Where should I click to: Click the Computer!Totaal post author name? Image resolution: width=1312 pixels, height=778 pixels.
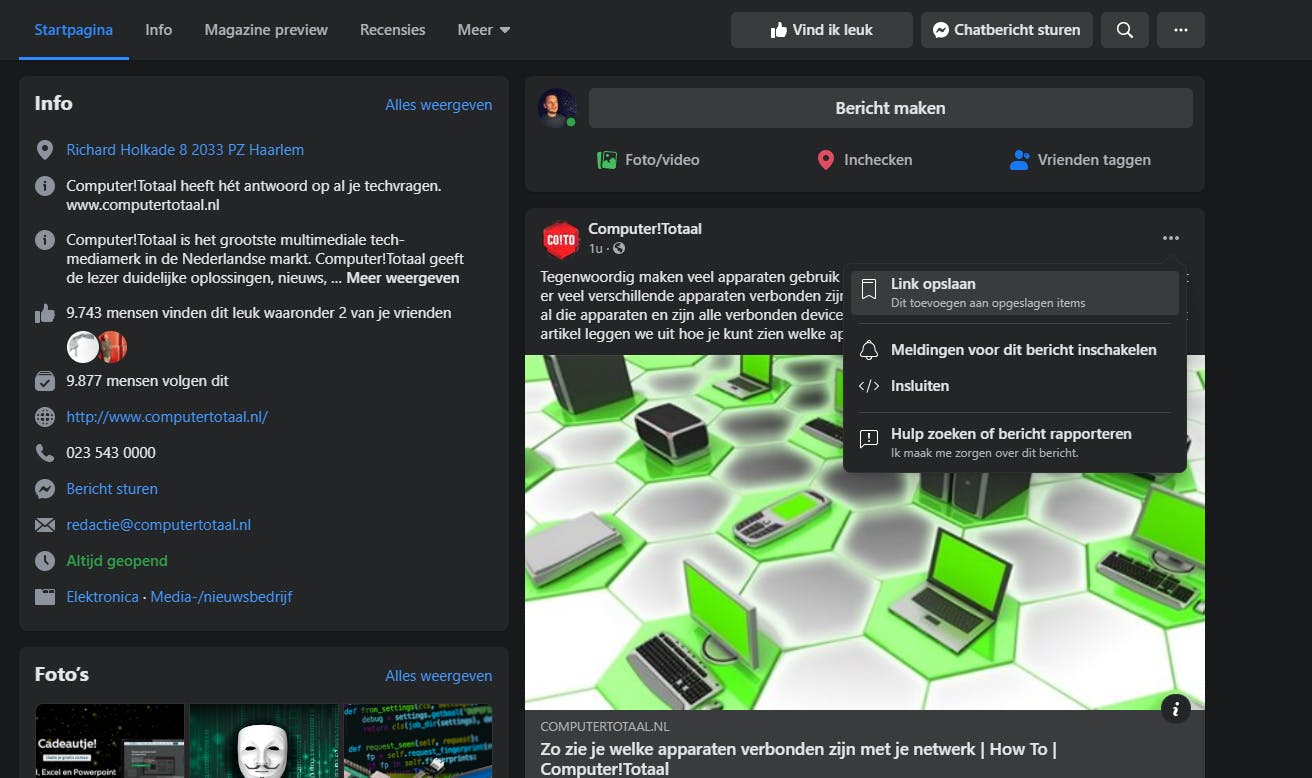point(645,229)
